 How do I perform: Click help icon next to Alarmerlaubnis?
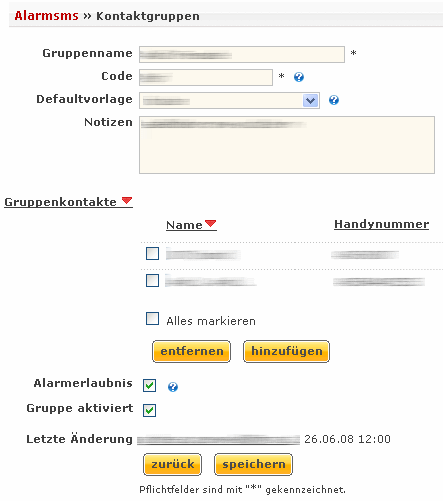pos(173,387)
